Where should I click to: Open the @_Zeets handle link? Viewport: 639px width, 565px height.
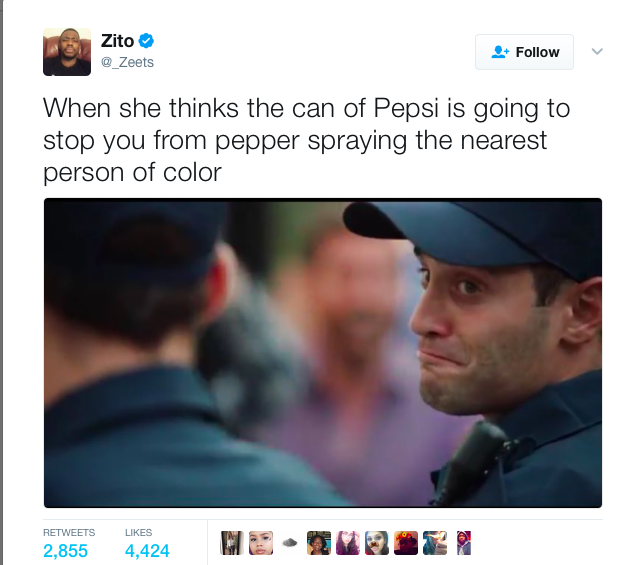pos(127,62)
